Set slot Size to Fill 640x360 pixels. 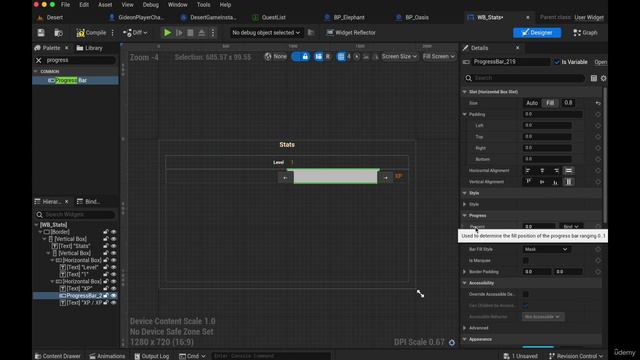click(x=550, y=103)
